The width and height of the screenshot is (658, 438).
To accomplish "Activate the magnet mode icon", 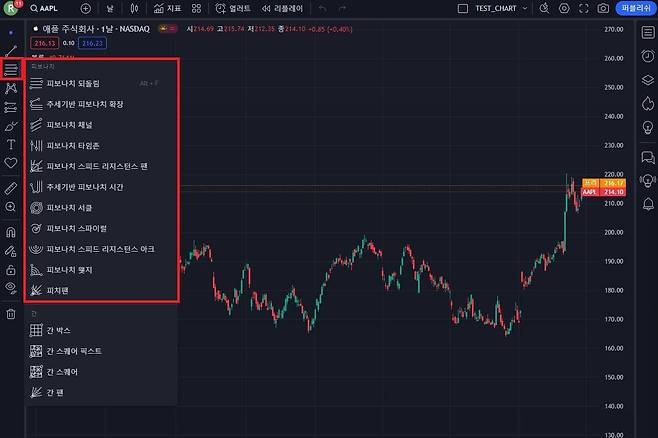I will point(11,232).
